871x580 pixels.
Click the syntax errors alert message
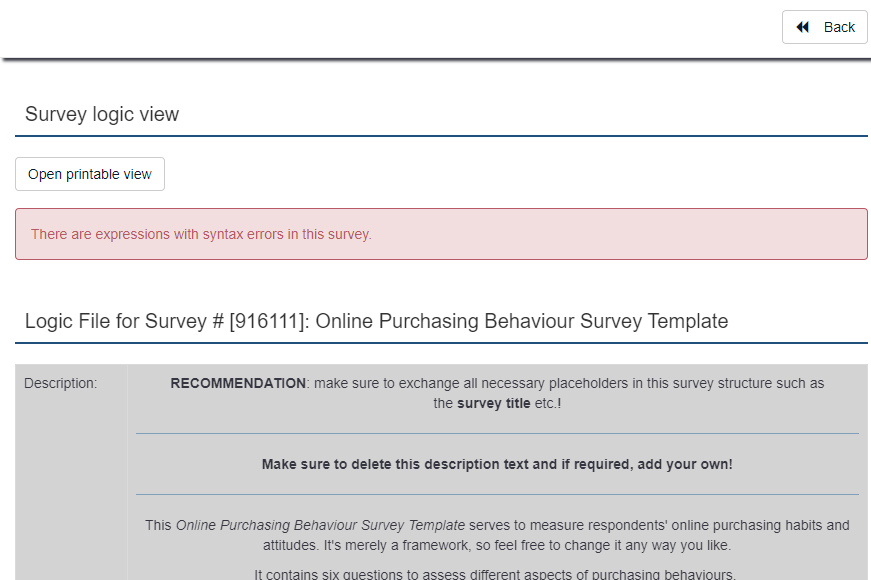(x=201, y=234)
